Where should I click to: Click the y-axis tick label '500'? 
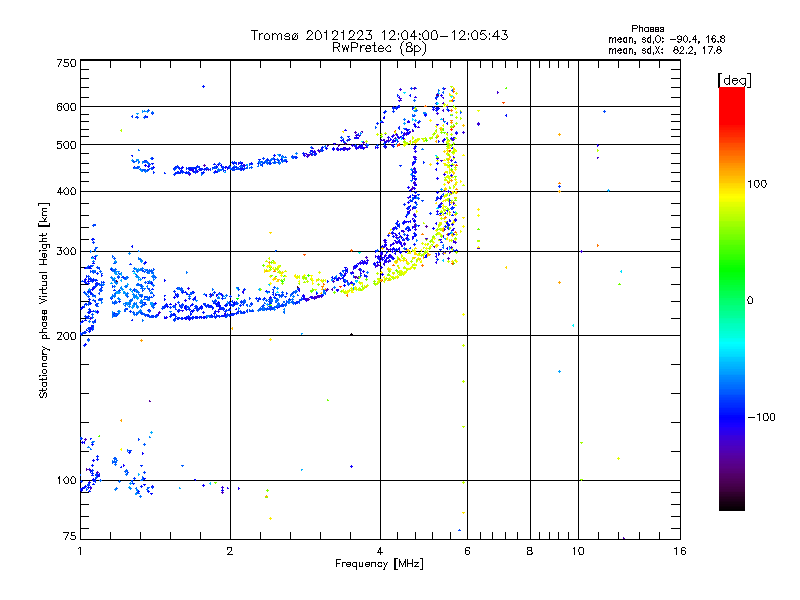pyautogui.click(x=66, y=145)
